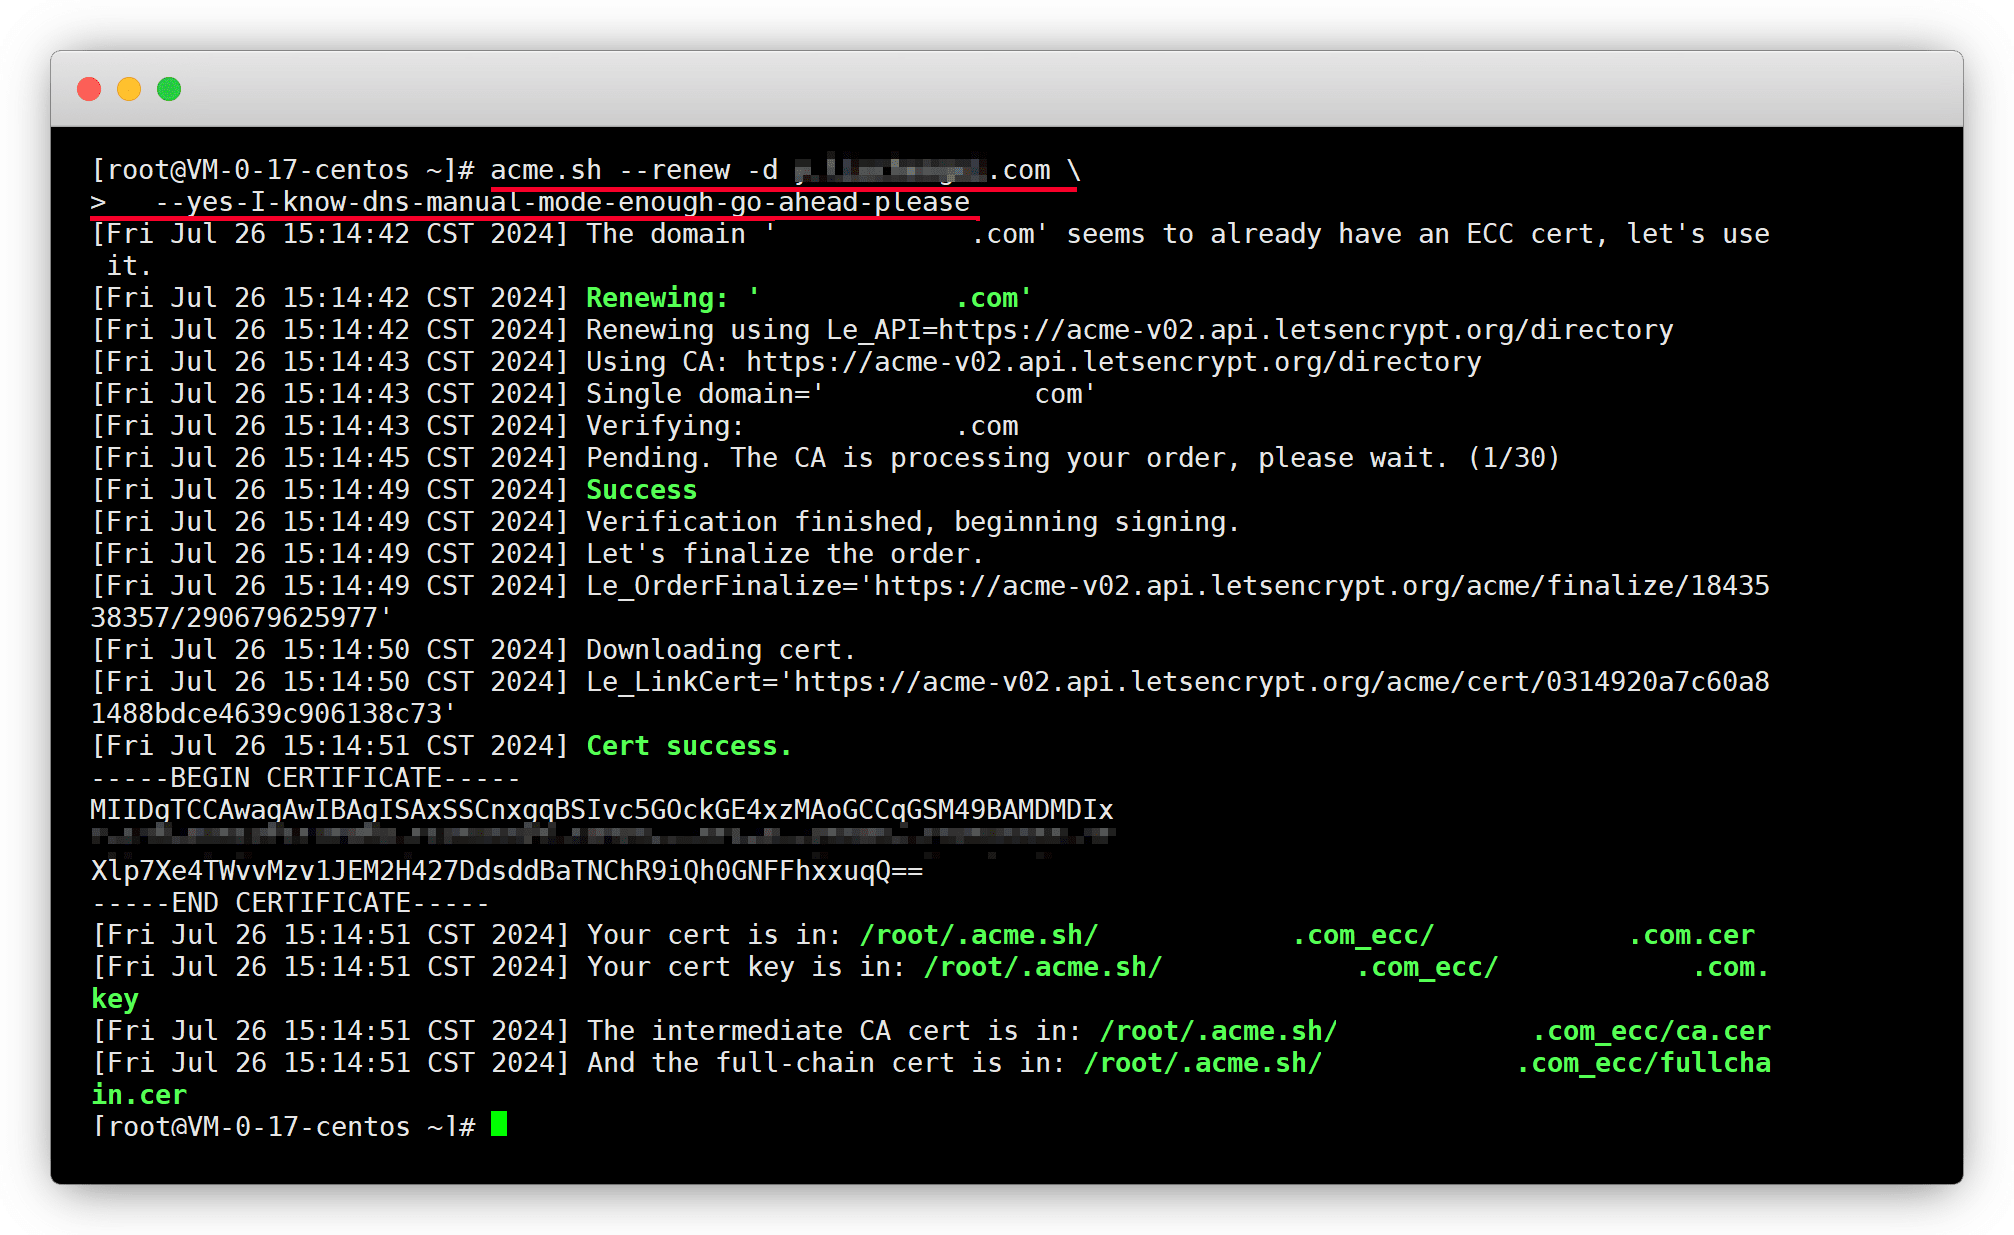The height and width of the screenshot is (1235, 2014).
Task: Click the 'Downloading cert.' line
Action: [720, 650]
